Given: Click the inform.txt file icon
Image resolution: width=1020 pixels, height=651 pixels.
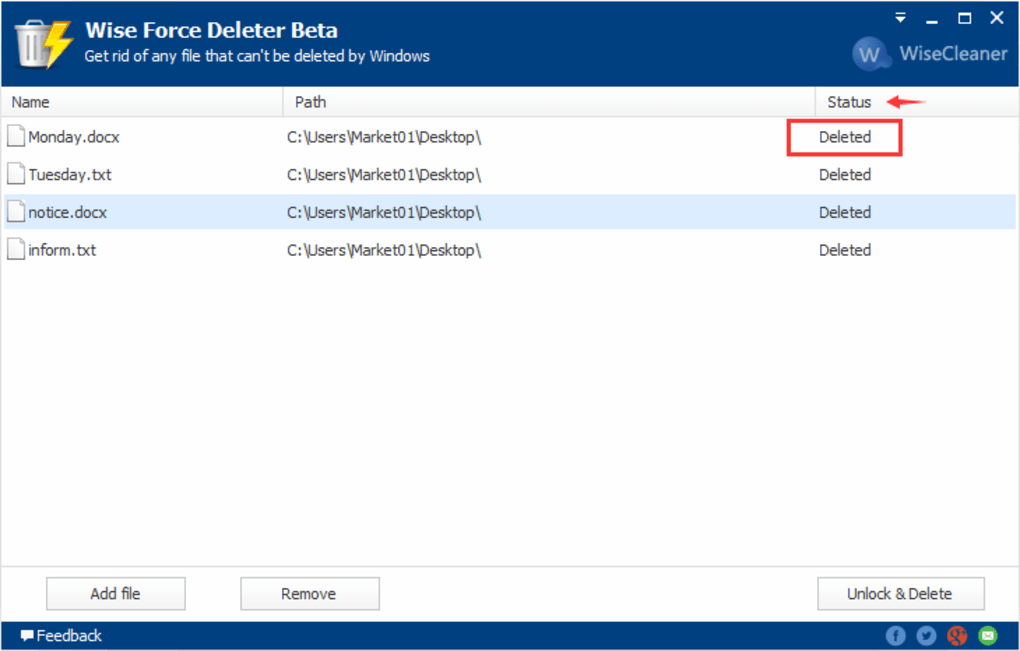Looking at the screenshot, I should click(16, 250).
